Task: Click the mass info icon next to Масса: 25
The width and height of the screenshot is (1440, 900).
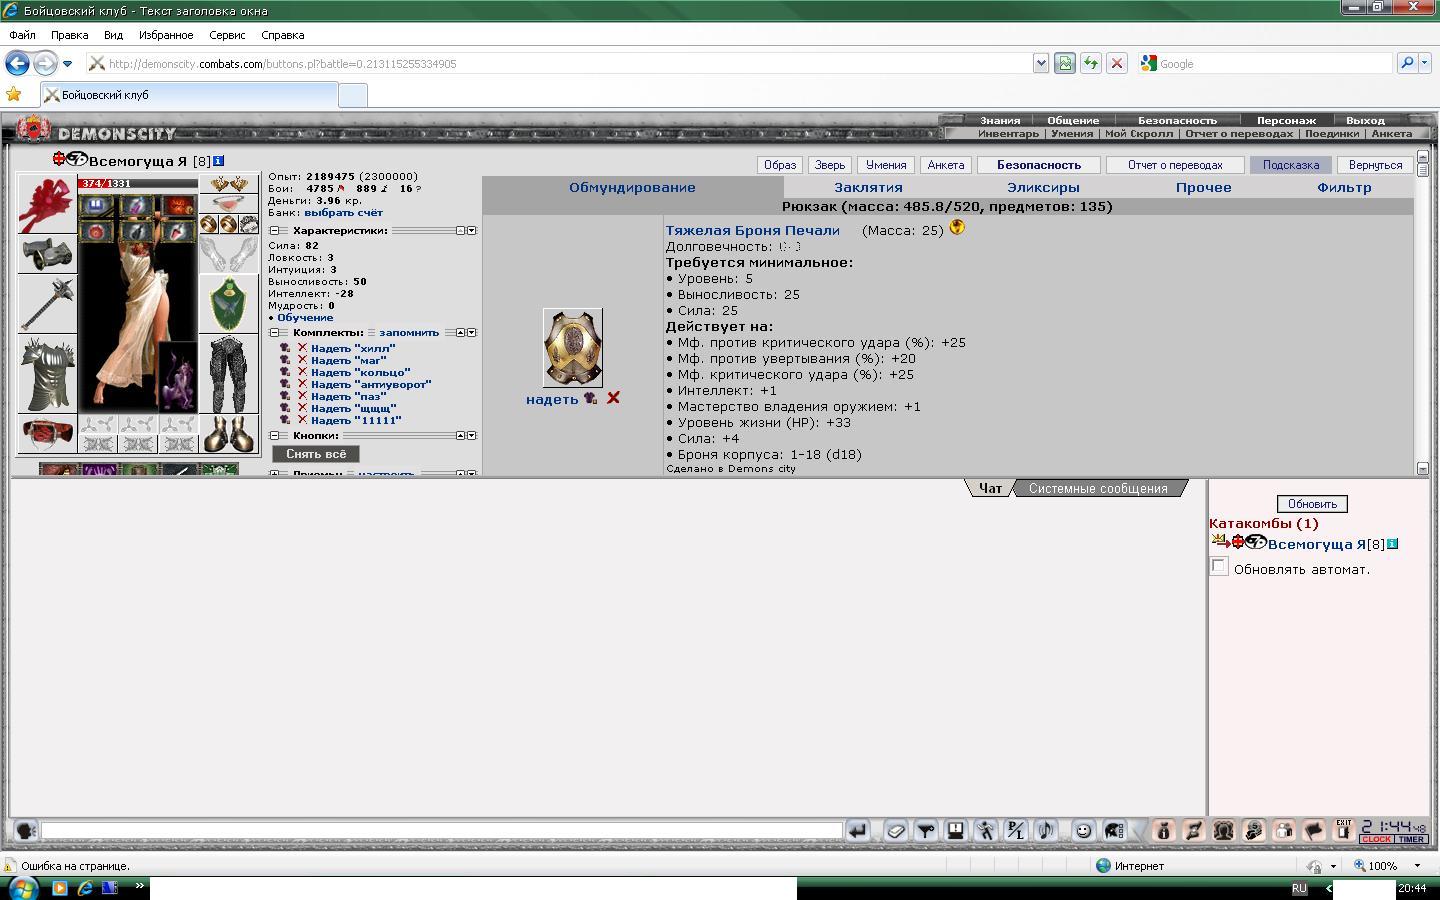Action: tap(957, 228)
